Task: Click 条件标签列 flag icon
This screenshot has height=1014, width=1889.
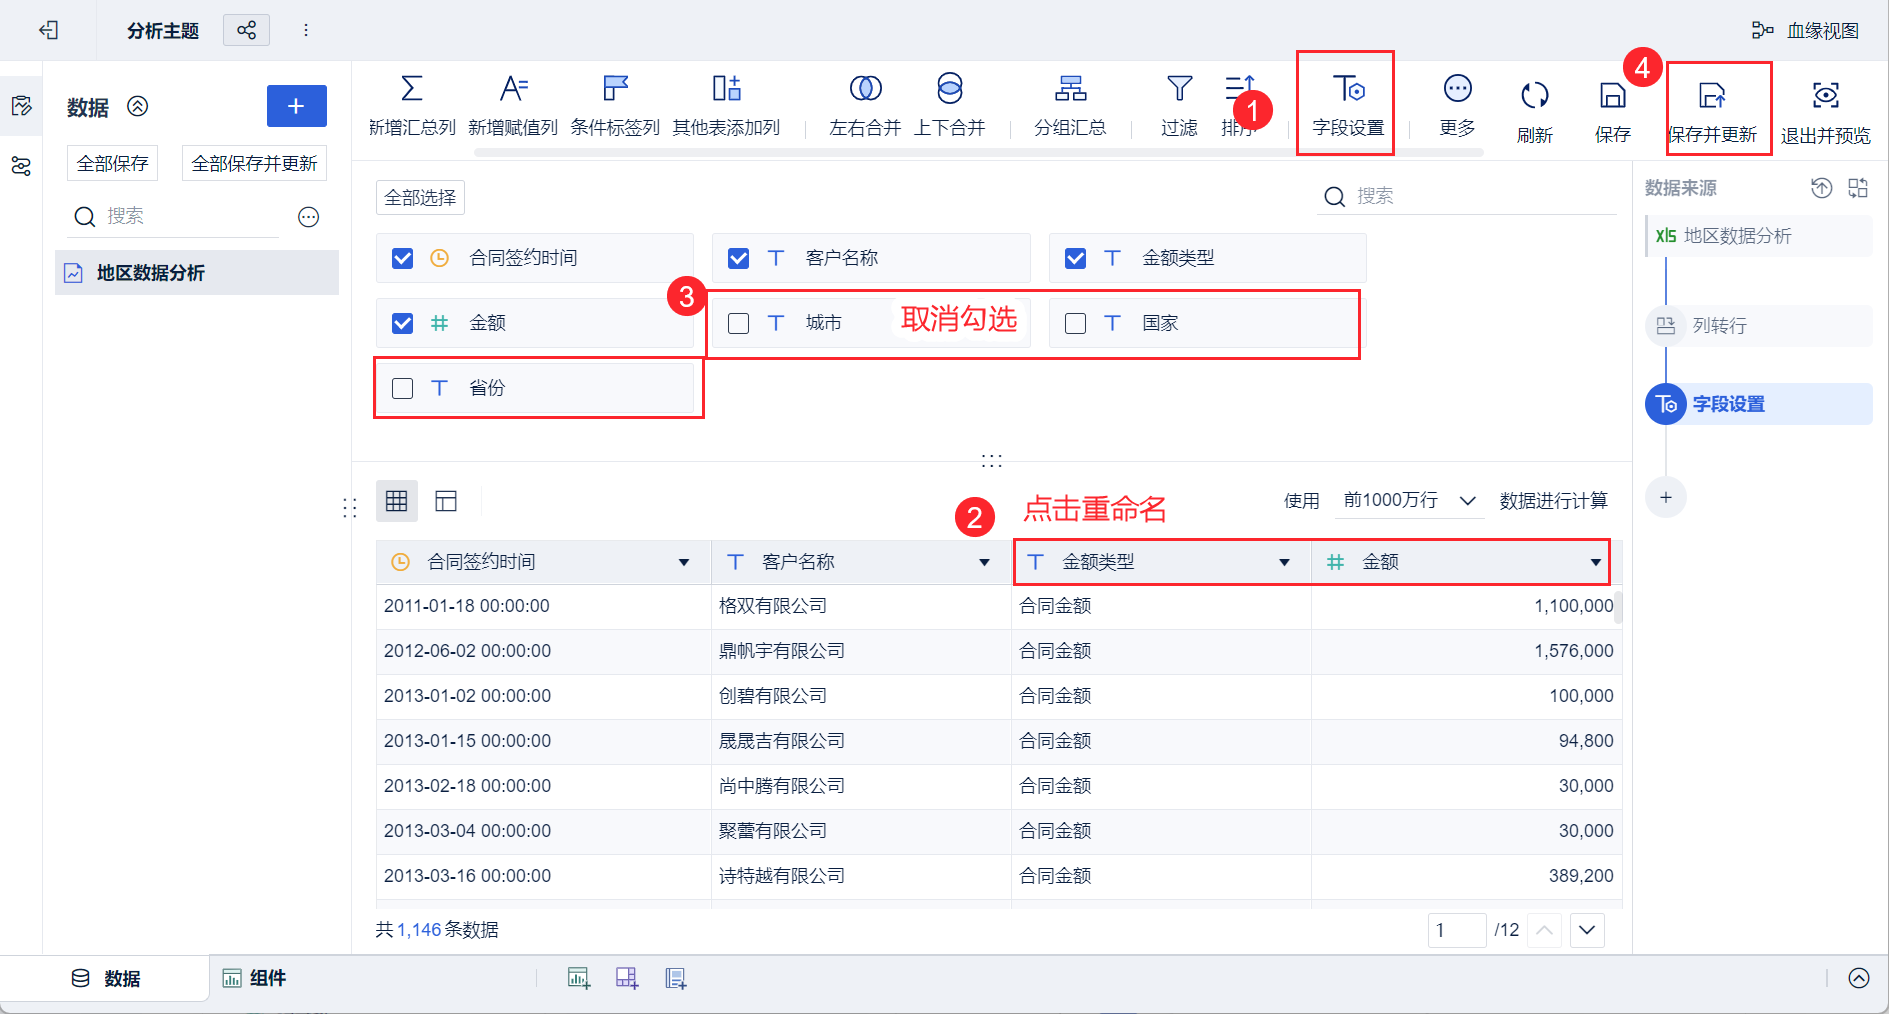Action: pos(616,88)
